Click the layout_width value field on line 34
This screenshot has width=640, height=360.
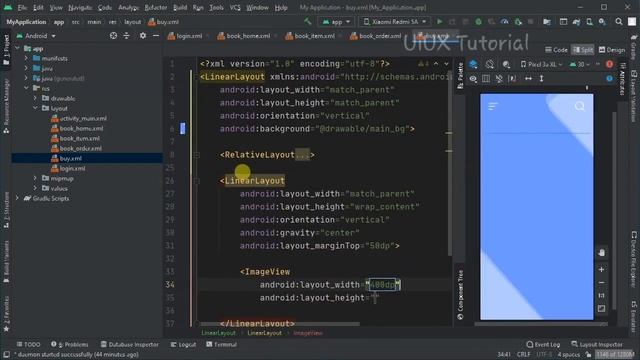click(382, 285)
